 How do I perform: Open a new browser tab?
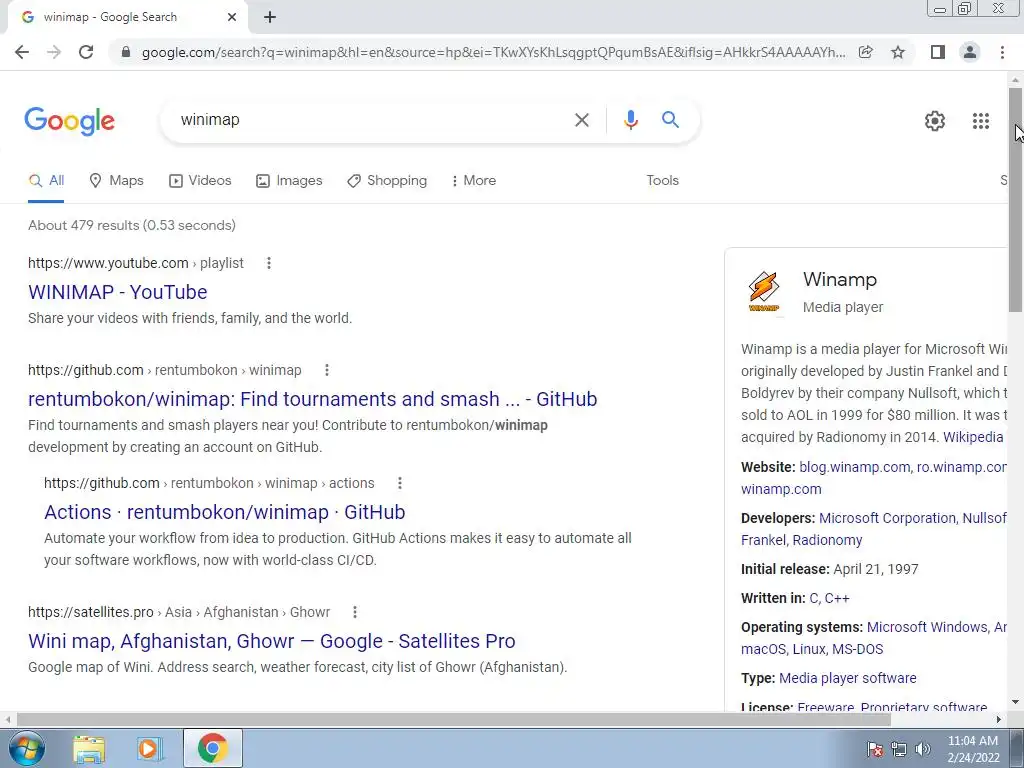click(x=270, y=18)
